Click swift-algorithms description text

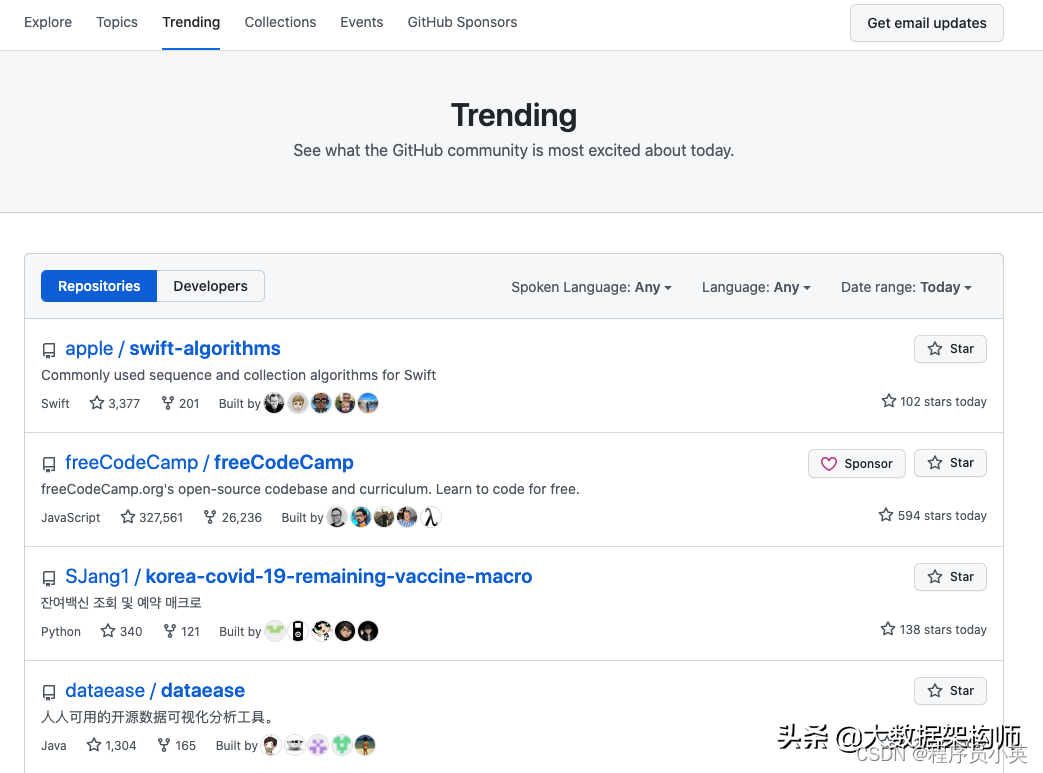click(x=239, y=375)
